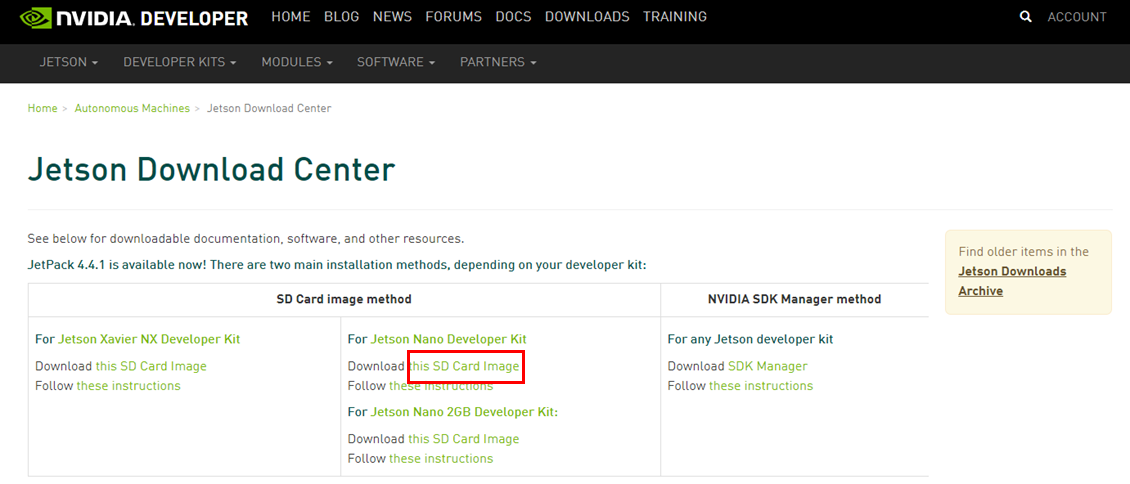Click 'See below for downloadable documentation' text
Image resolution: width=1130 pixels, height=484 pixels.
246,238
